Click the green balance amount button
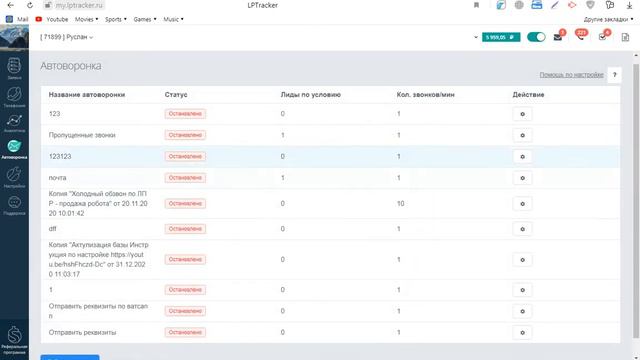The height and width of the screenshot is (360, 640). pyautogui.click(x=501, y=37)
